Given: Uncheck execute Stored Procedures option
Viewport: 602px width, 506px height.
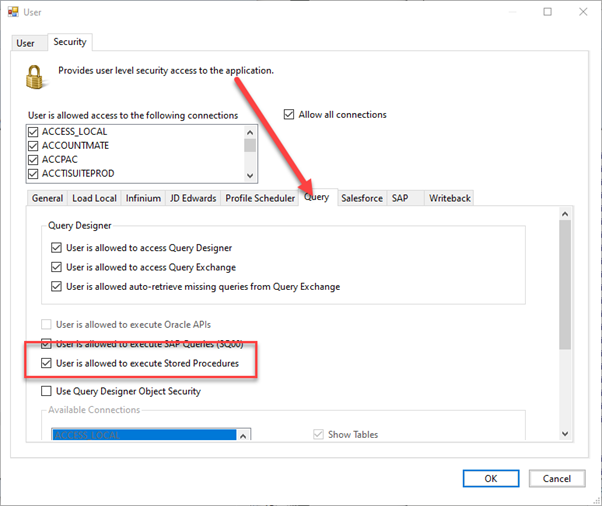Looking at the screenshot, I should [46, 363].
